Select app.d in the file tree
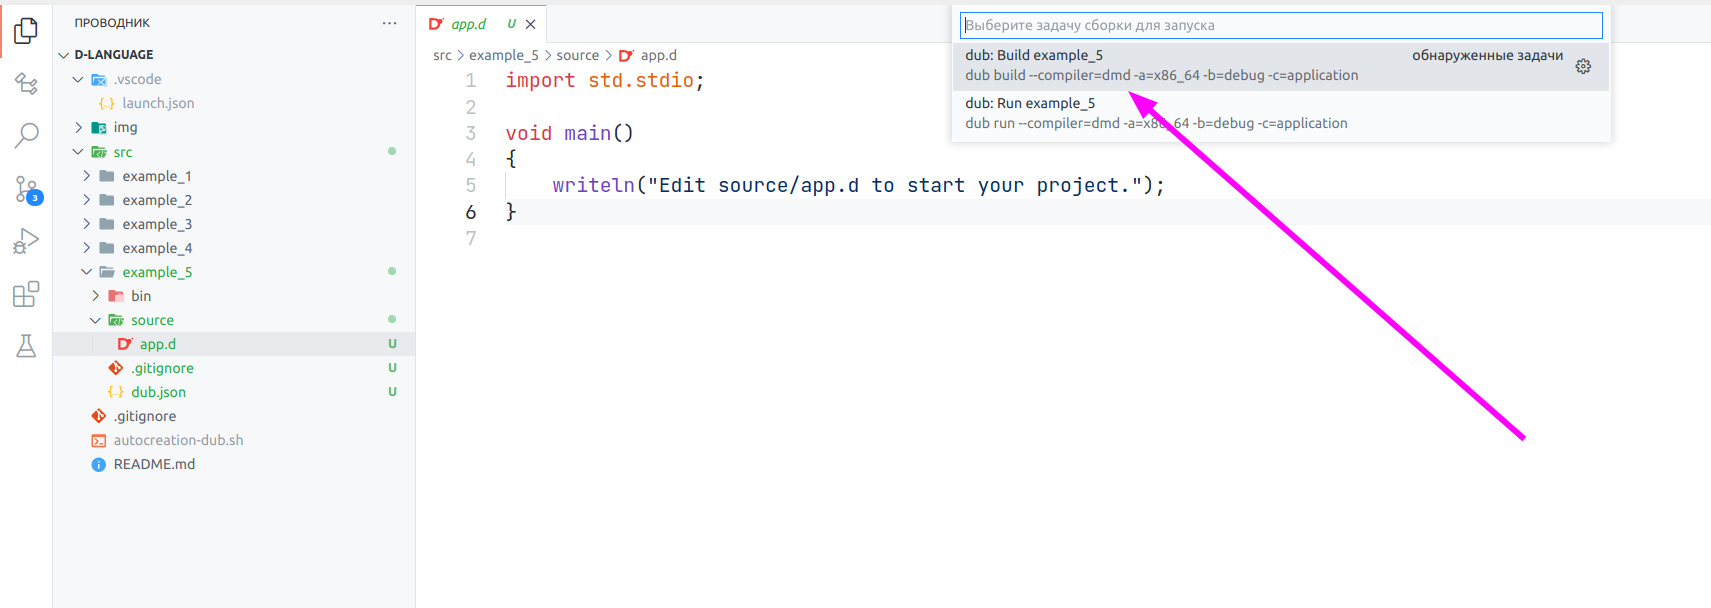 coord(234,344)
